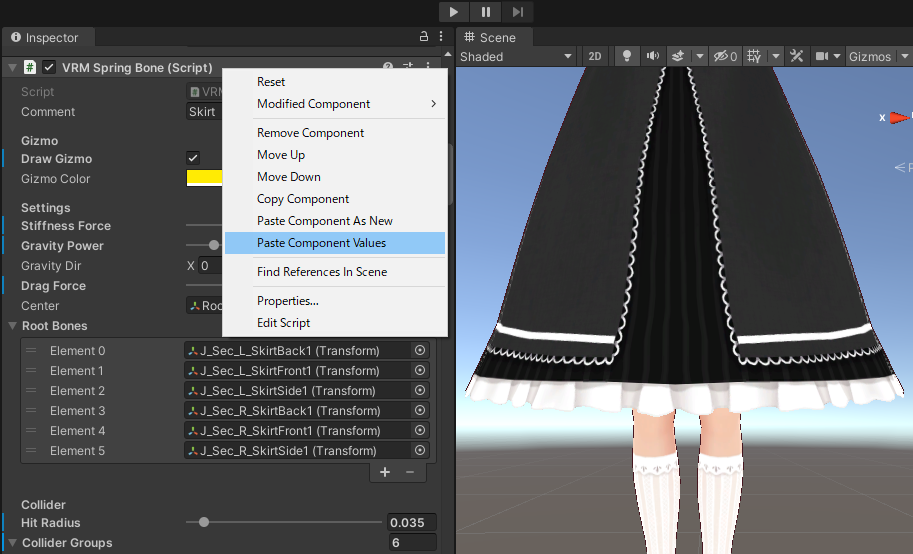This screenshot has height=554, width=913.
Task: Click the Collider Groups size field
Action: click(x=412, y=542)
